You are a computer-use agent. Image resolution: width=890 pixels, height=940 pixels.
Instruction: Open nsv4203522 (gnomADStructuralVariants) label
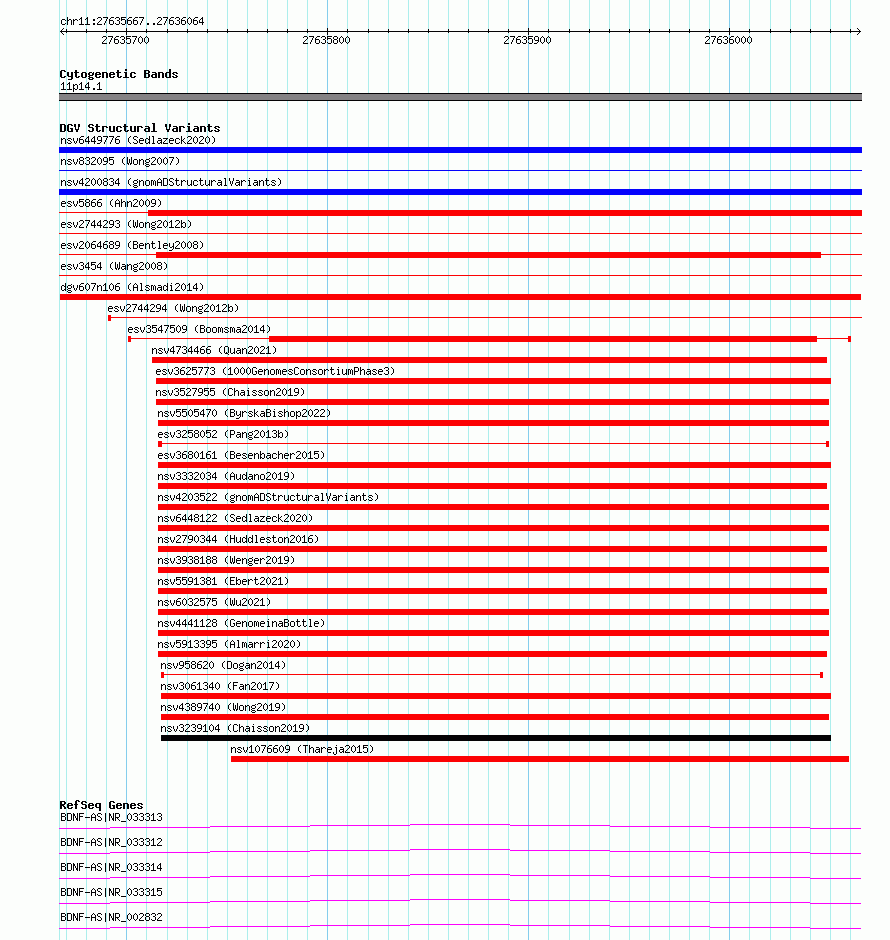tap(268, 497)
